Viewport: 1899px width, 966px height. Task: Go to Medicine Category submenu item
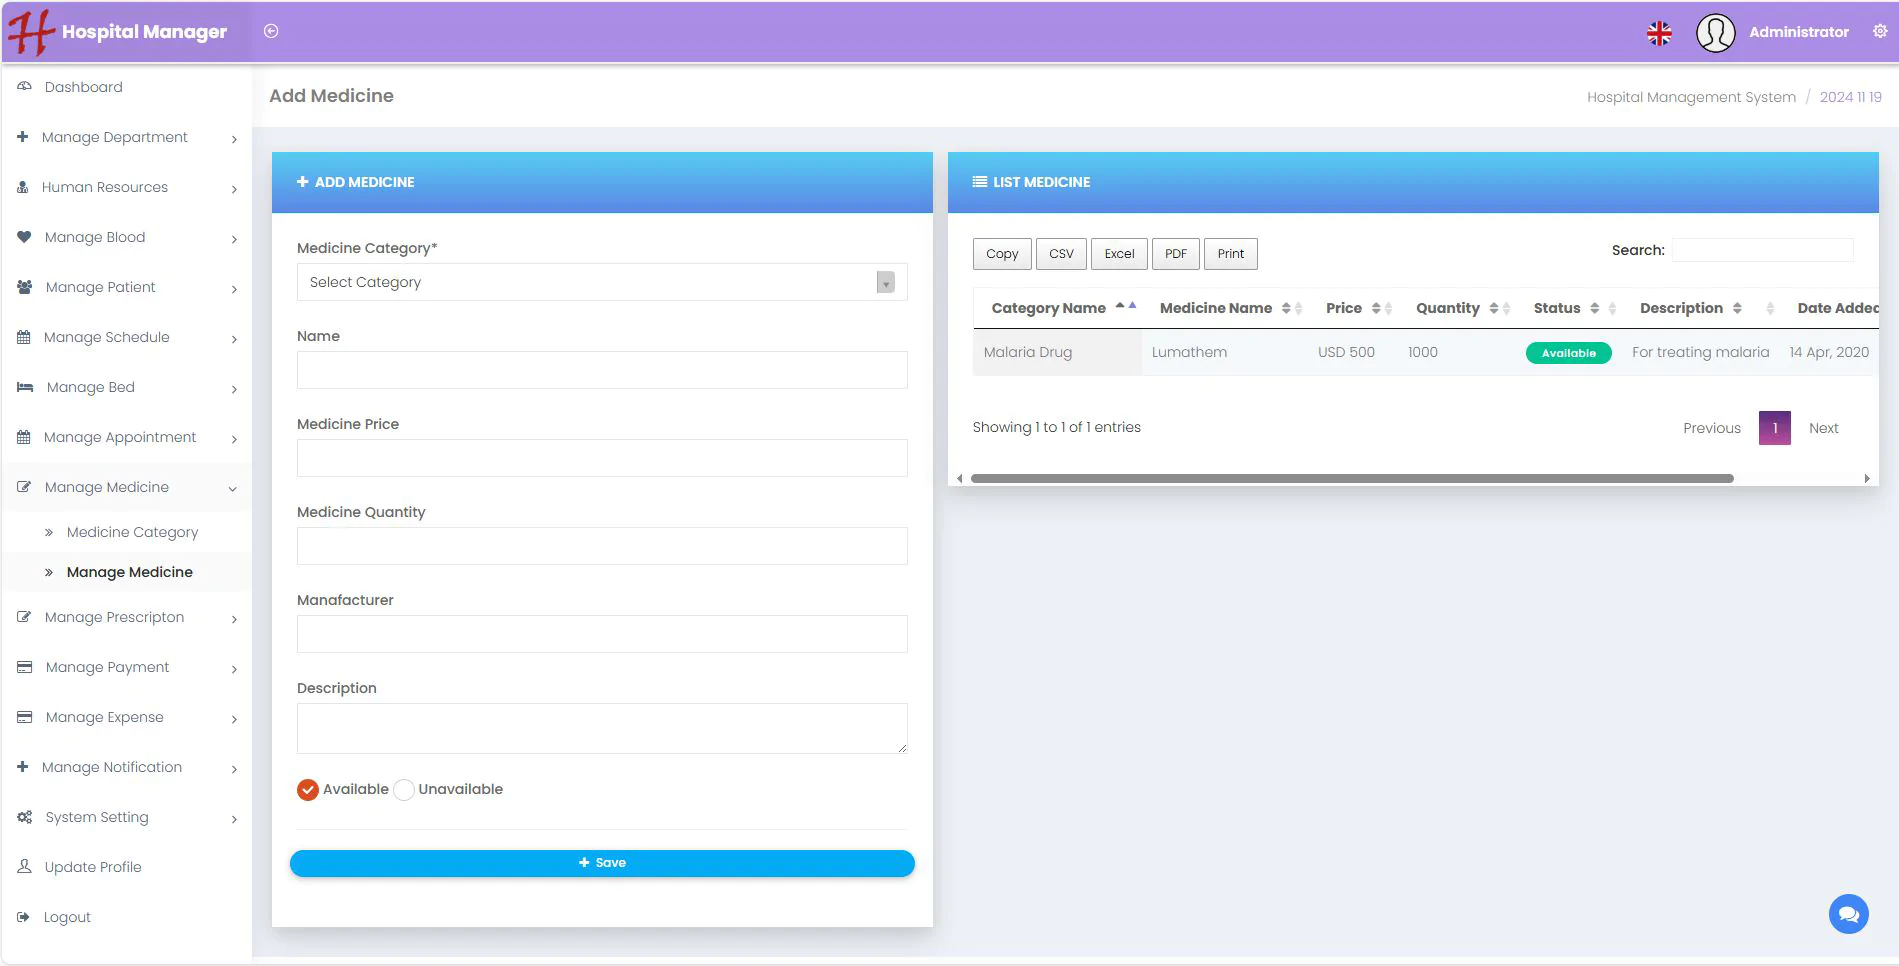[132, 532]
